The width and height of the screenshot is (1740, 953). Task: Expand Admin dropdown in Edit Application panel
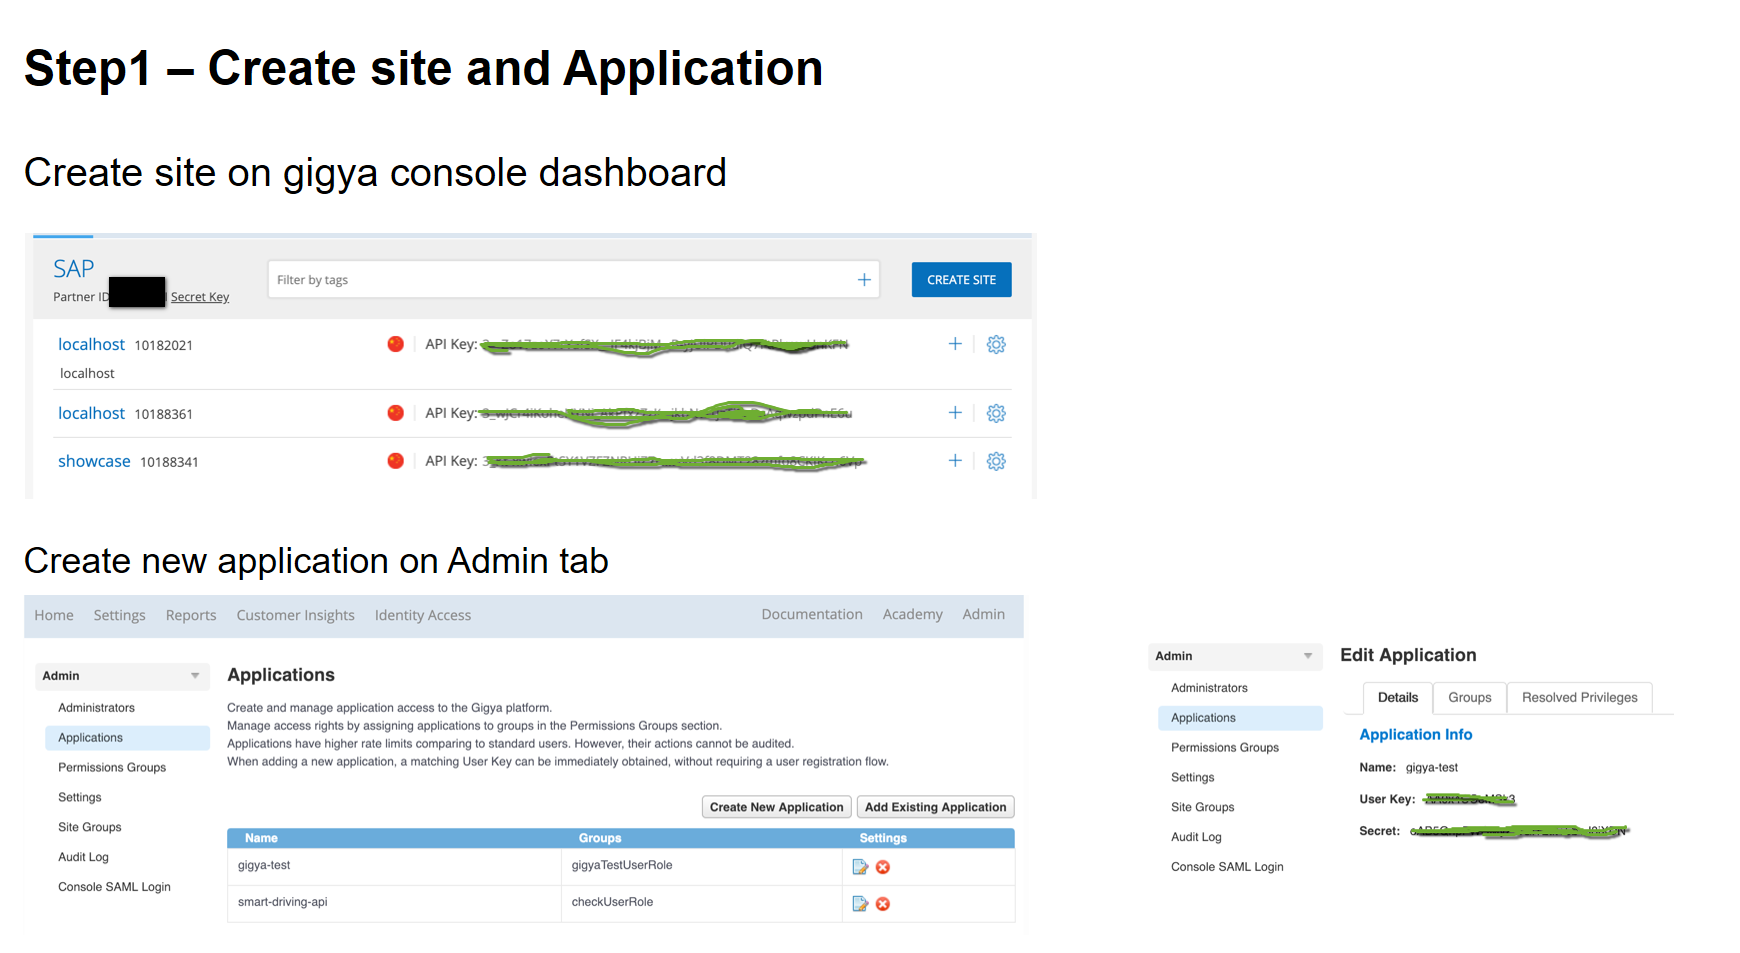click(1308, 656)
